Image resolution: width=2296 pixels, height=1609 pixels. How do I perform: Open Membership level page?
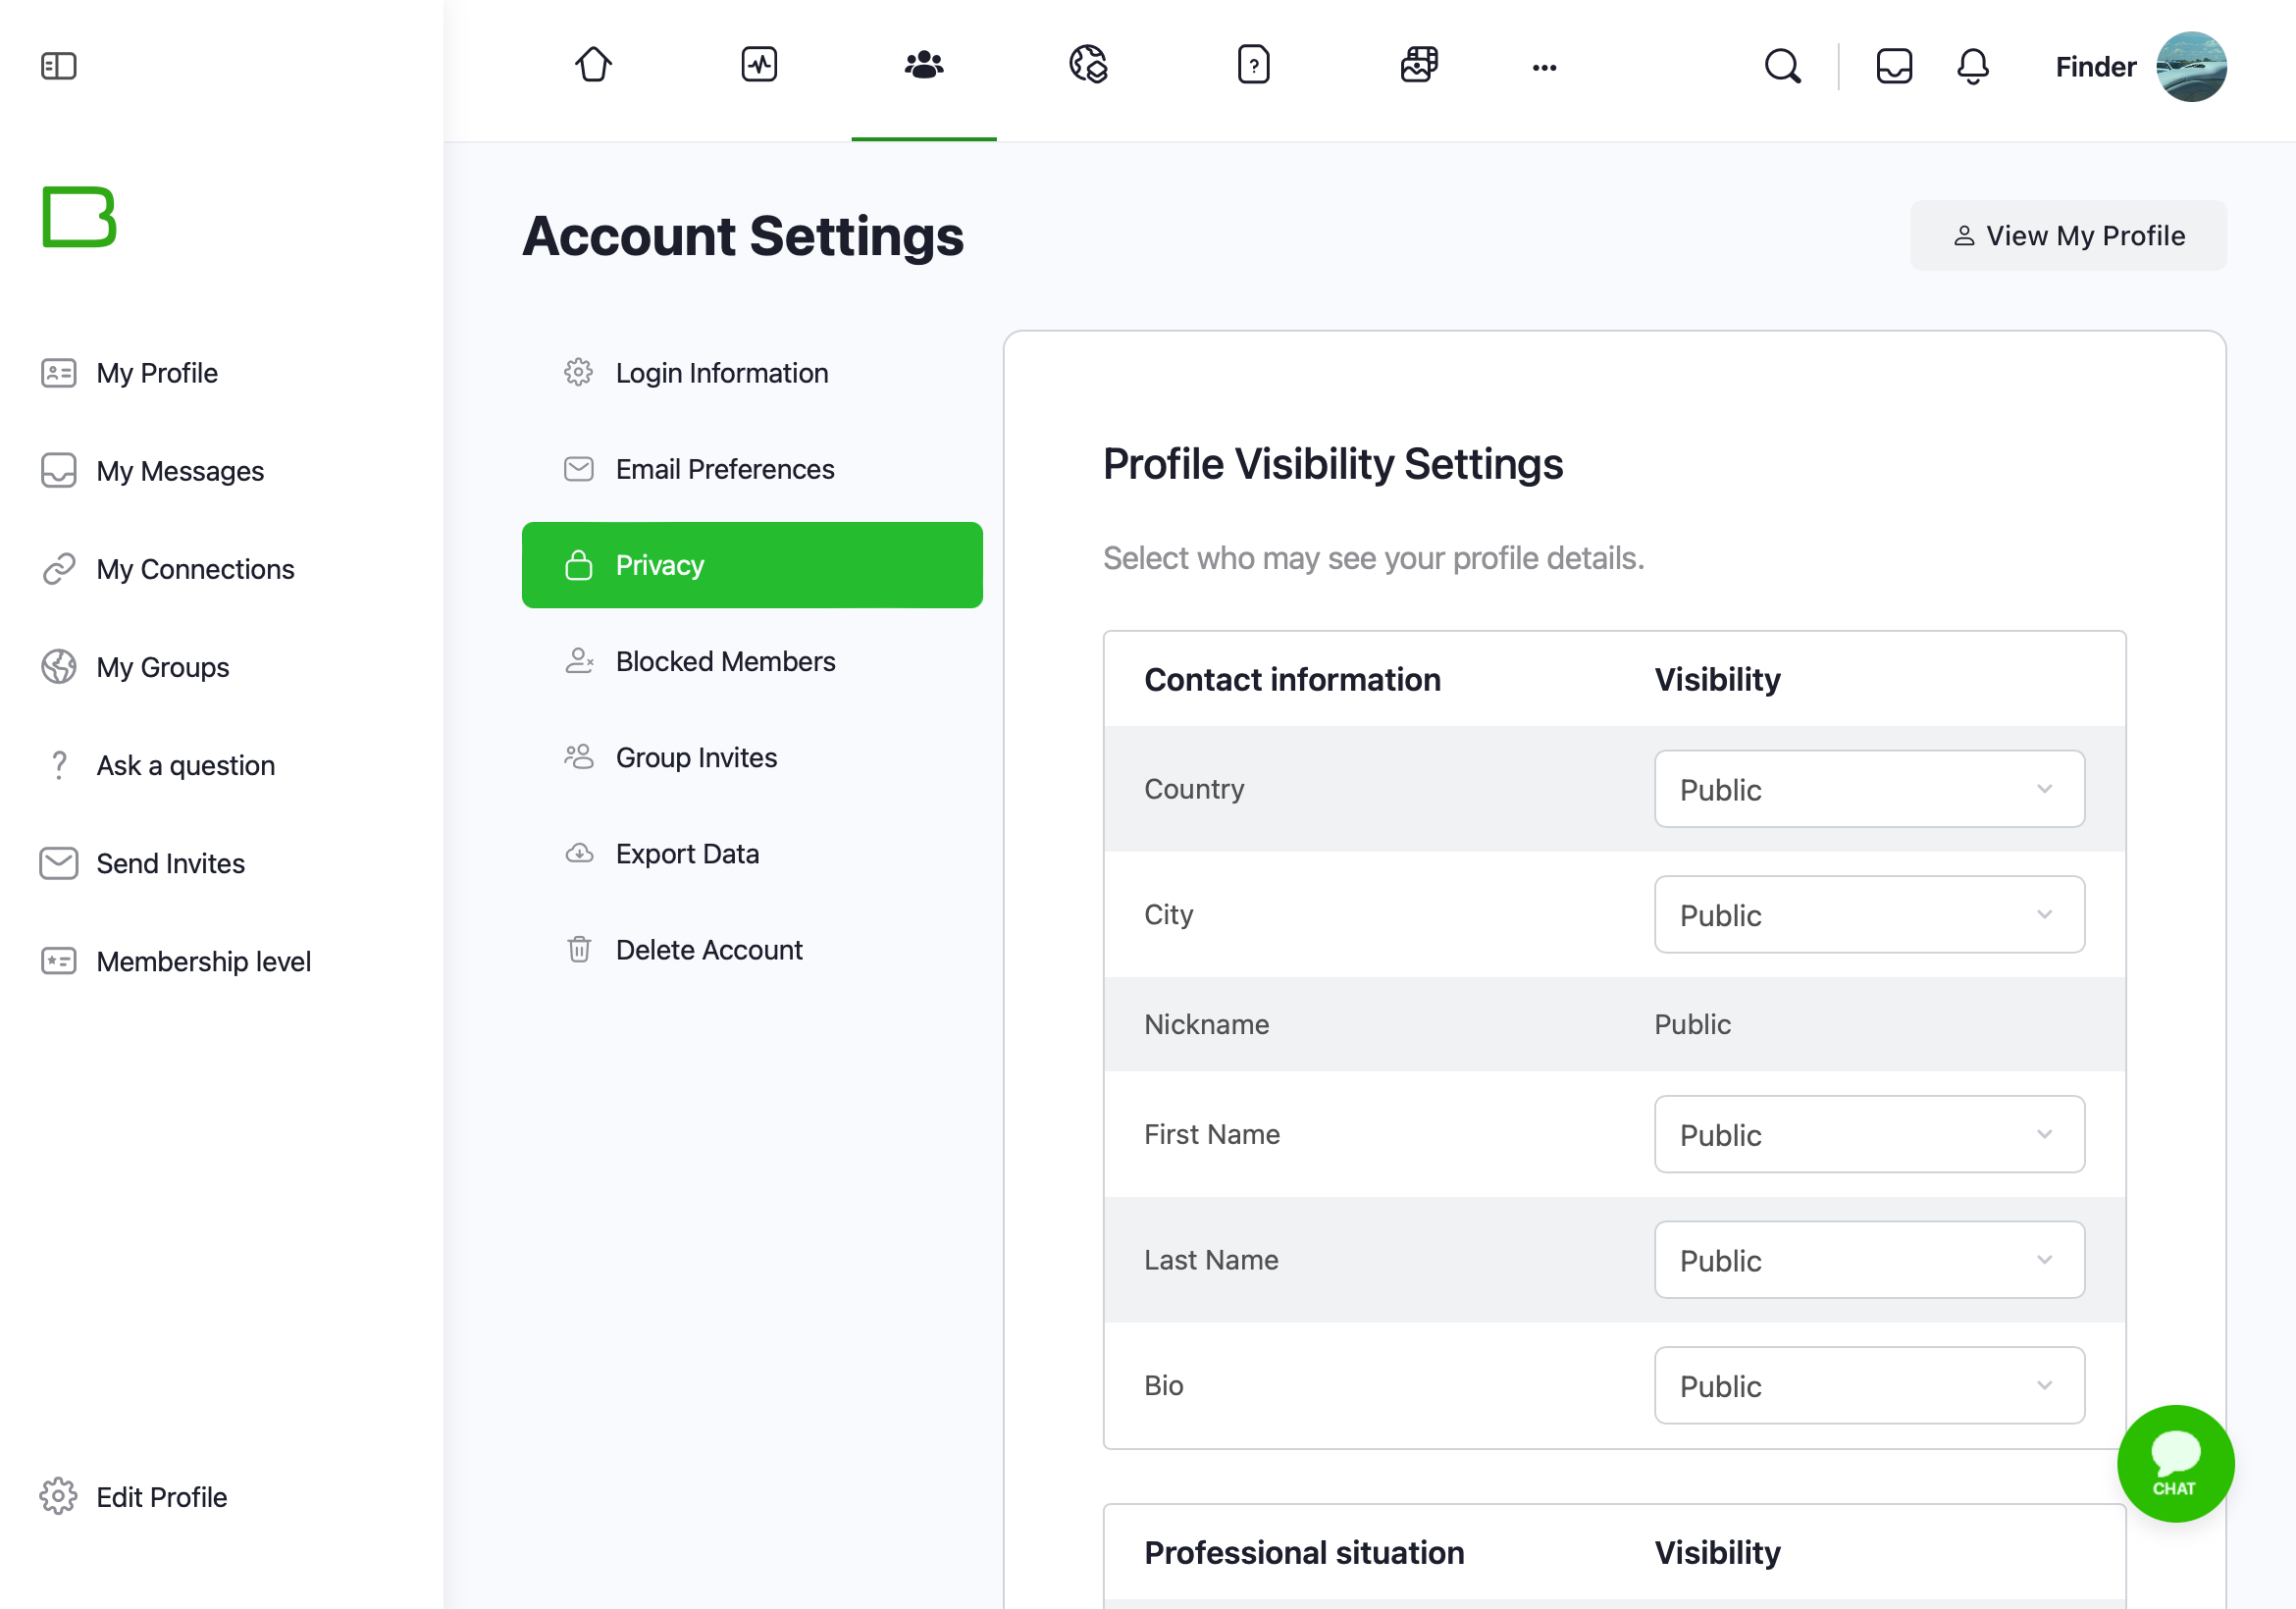tap(204, 961)
